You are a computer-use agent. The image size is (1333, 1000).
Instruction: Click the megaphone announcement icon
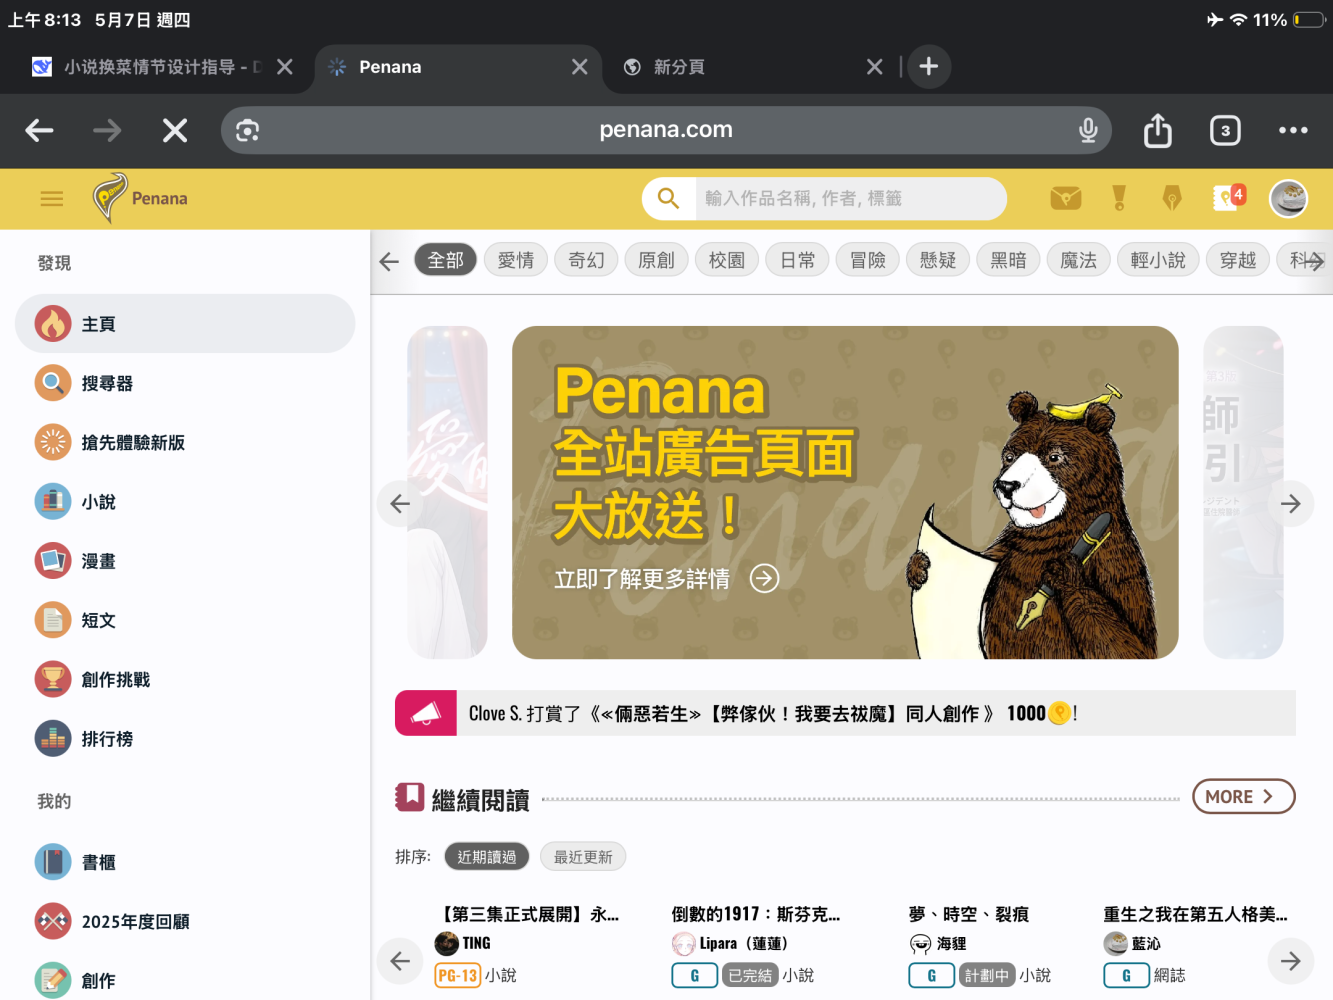tap(426, 713)
